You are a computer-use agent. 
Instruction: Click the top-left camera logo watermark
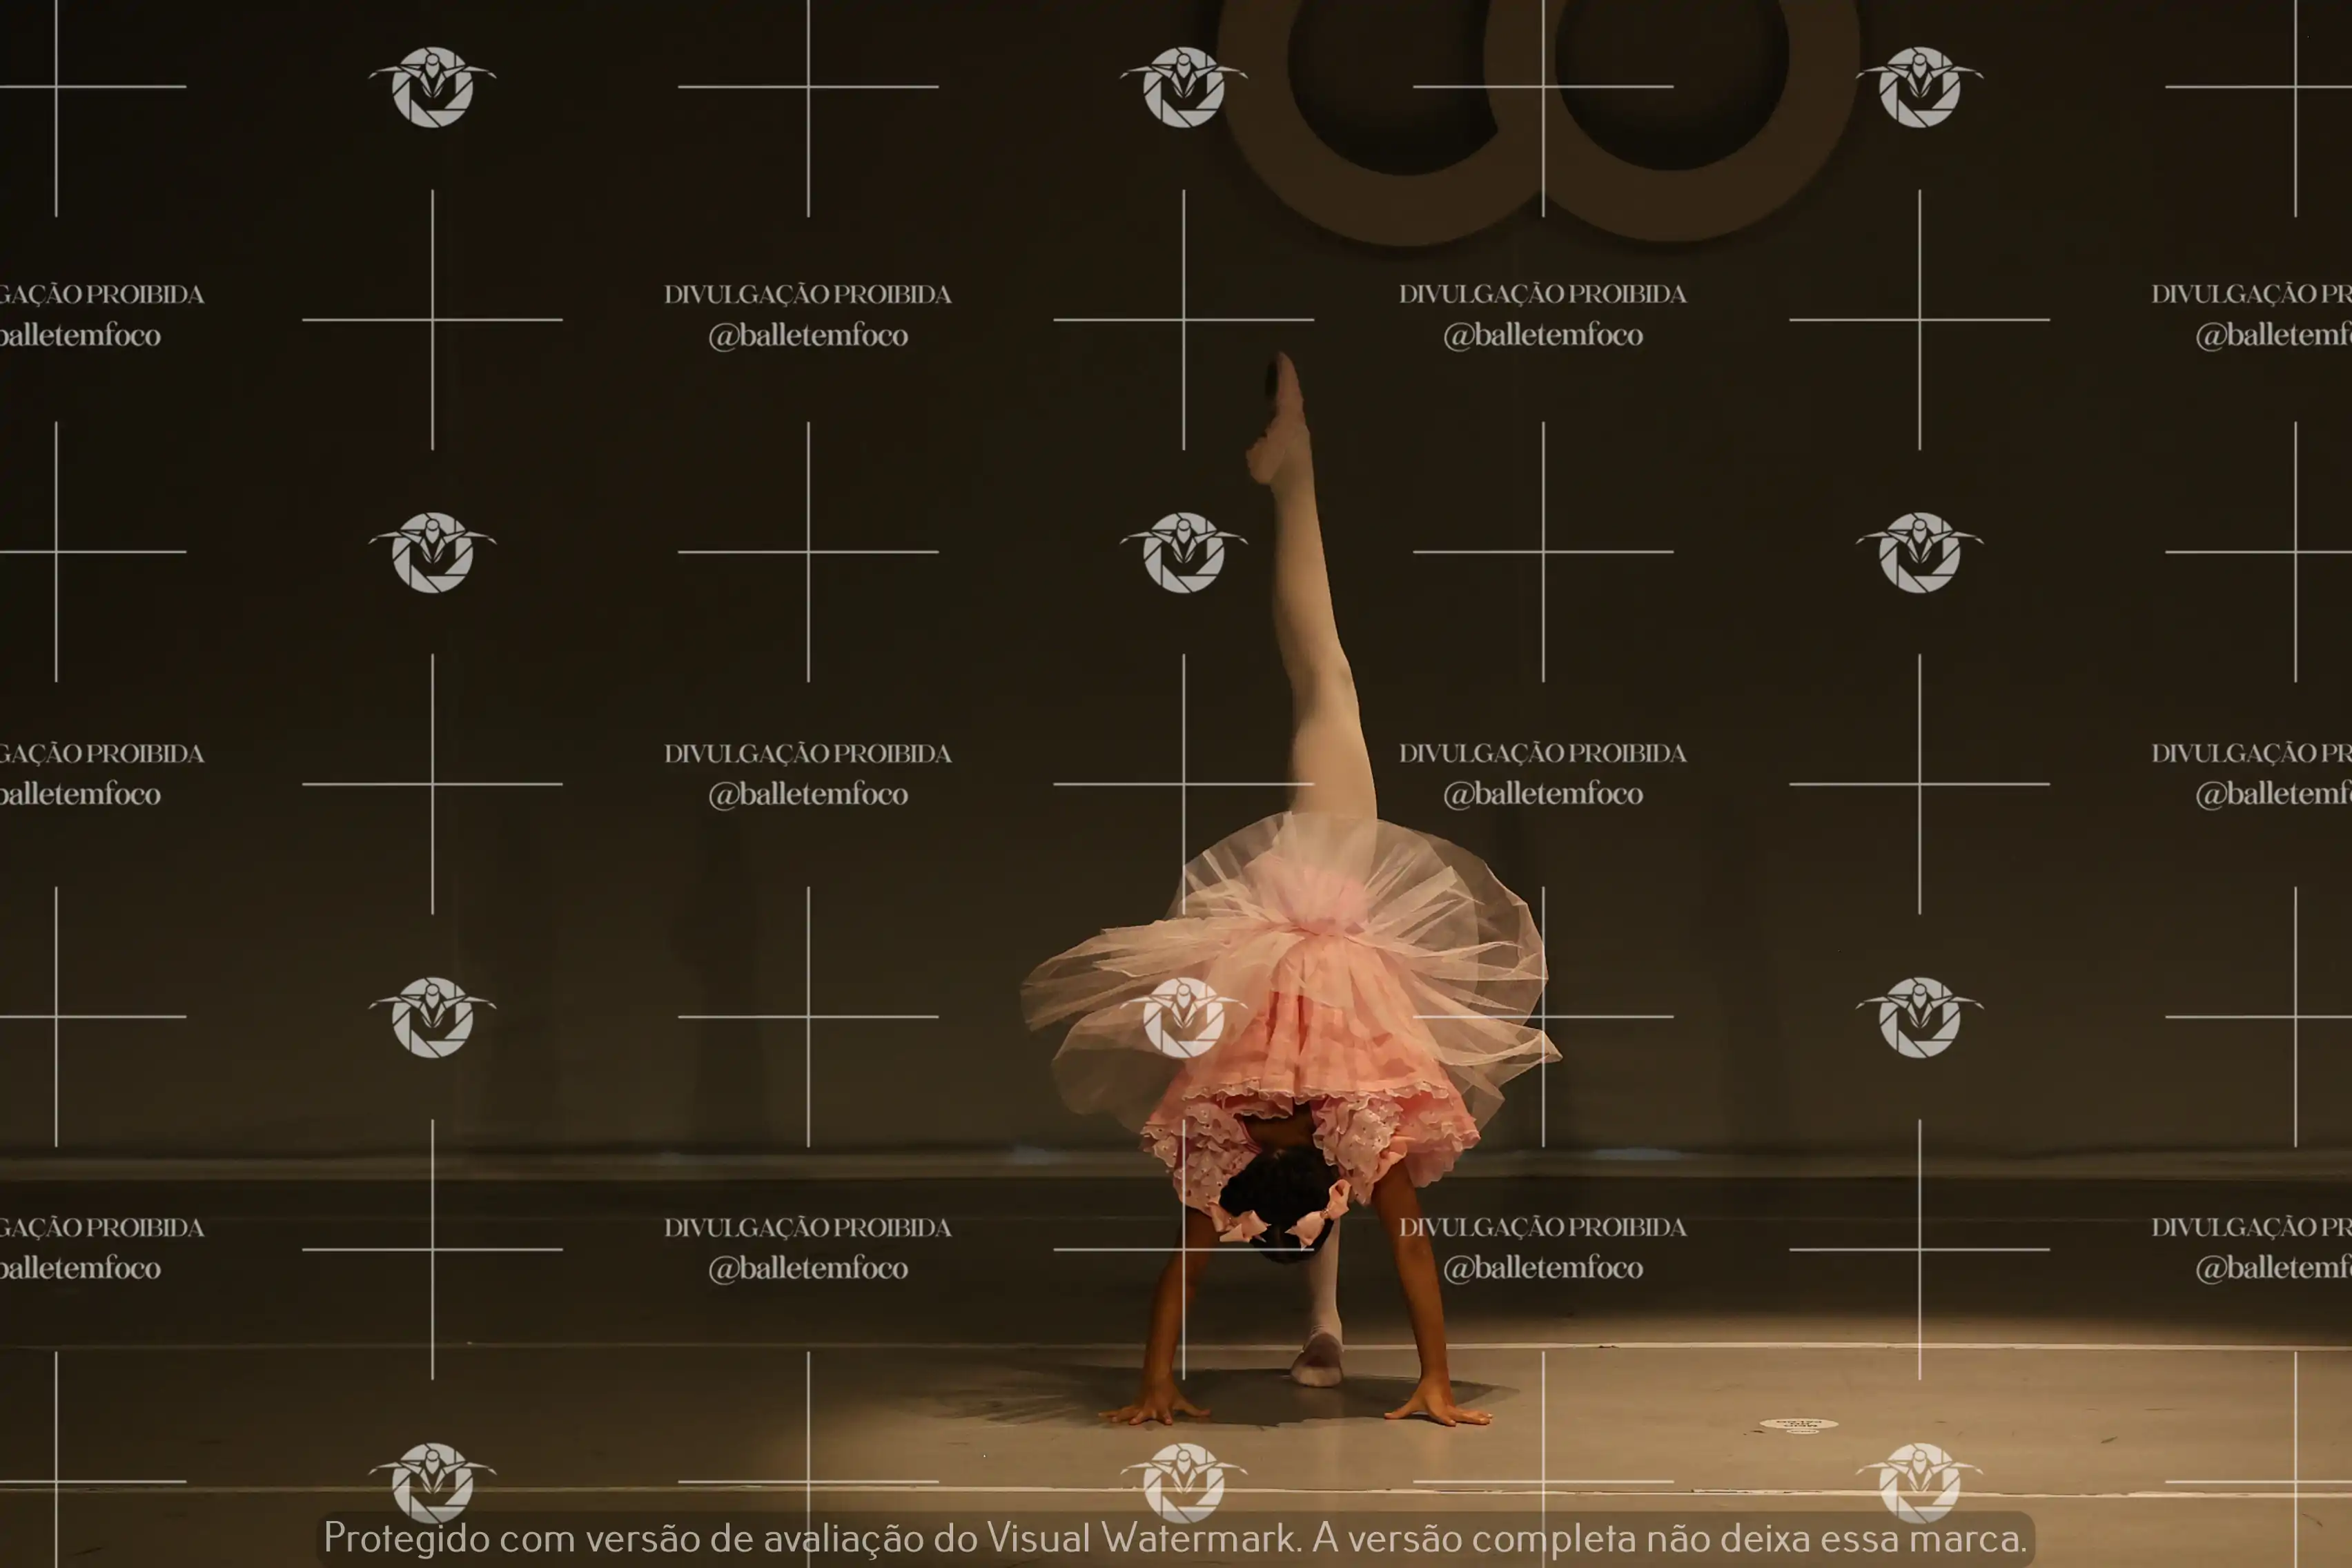click(432, 86)
